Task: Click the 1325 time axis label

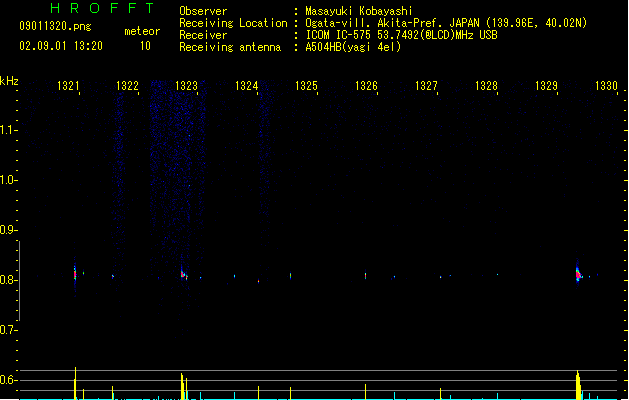Action: [x=306, y=86]
